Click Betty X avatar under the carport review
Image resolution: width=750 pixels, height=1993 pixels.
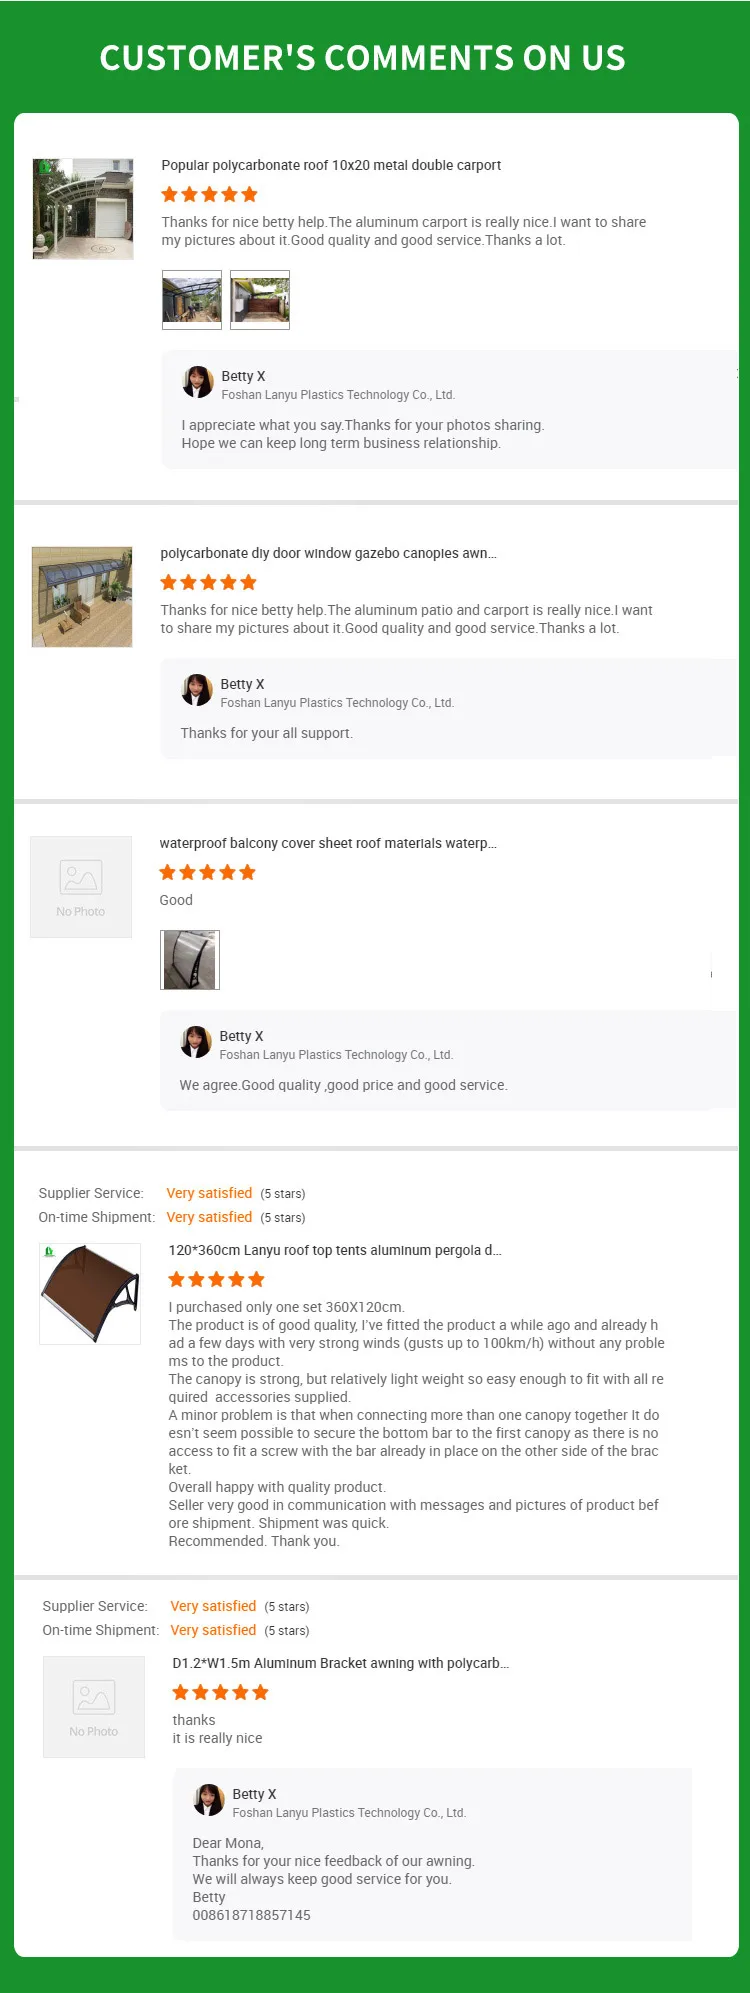198,382
